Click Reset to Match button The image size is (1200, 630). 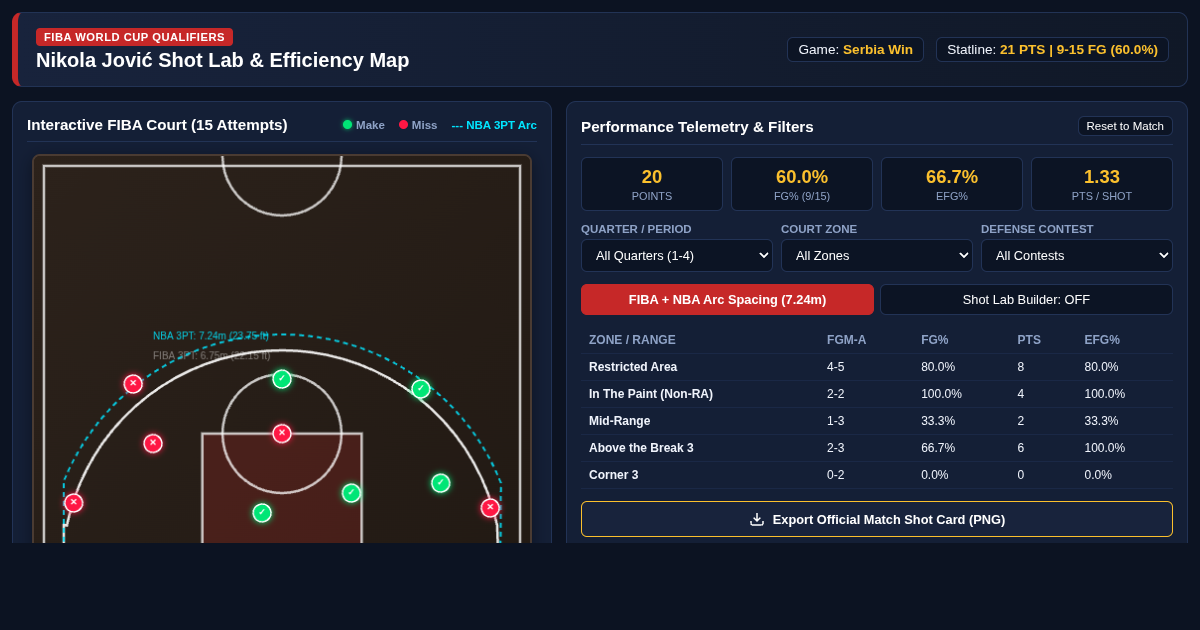coord(1125,126)
